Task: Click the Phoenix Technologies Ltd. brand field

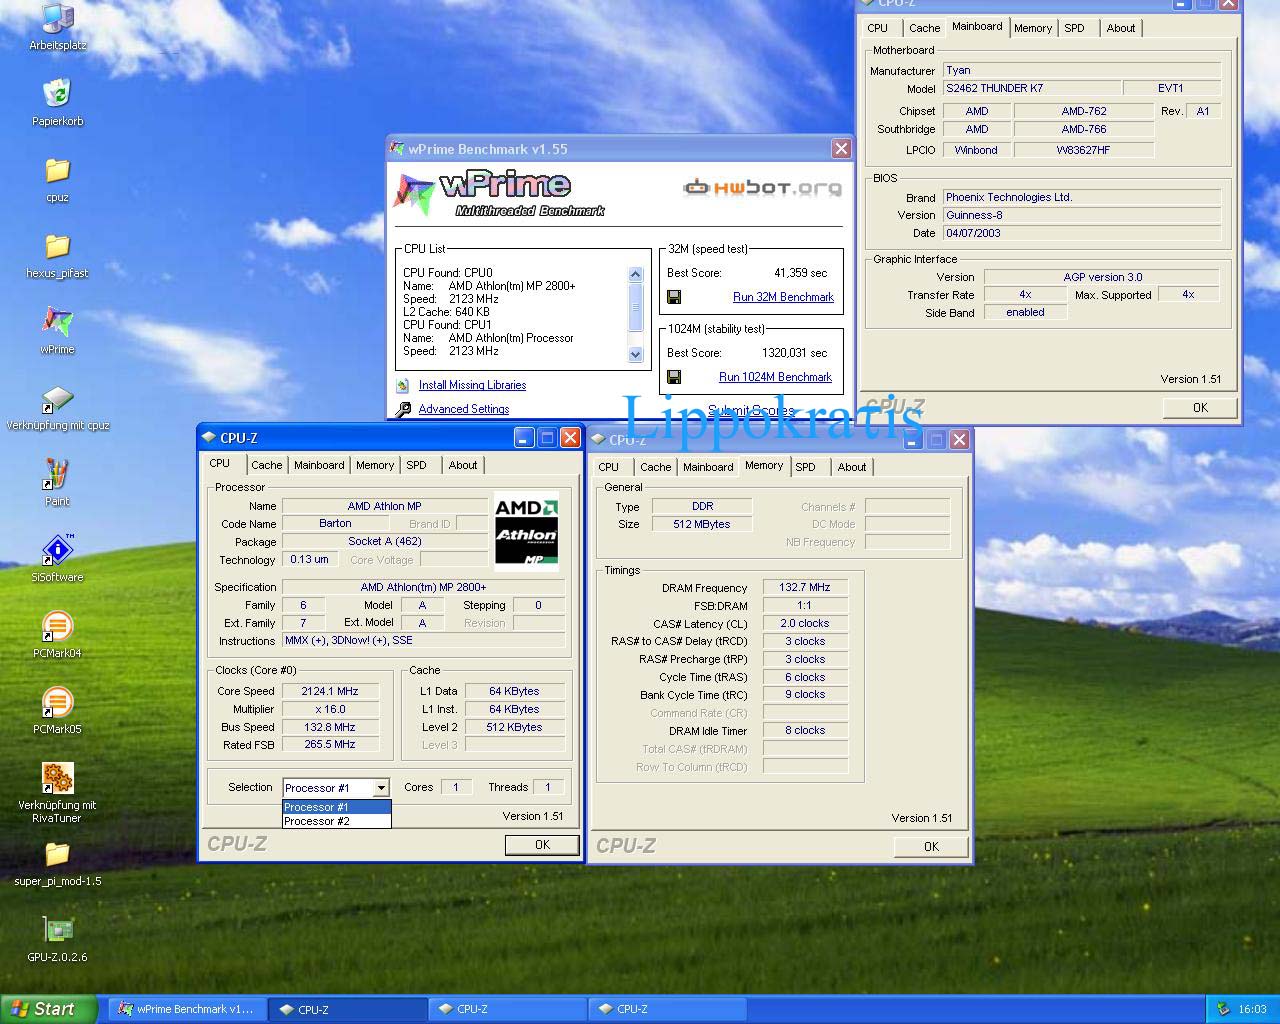Action: [x=1082, y=197]
